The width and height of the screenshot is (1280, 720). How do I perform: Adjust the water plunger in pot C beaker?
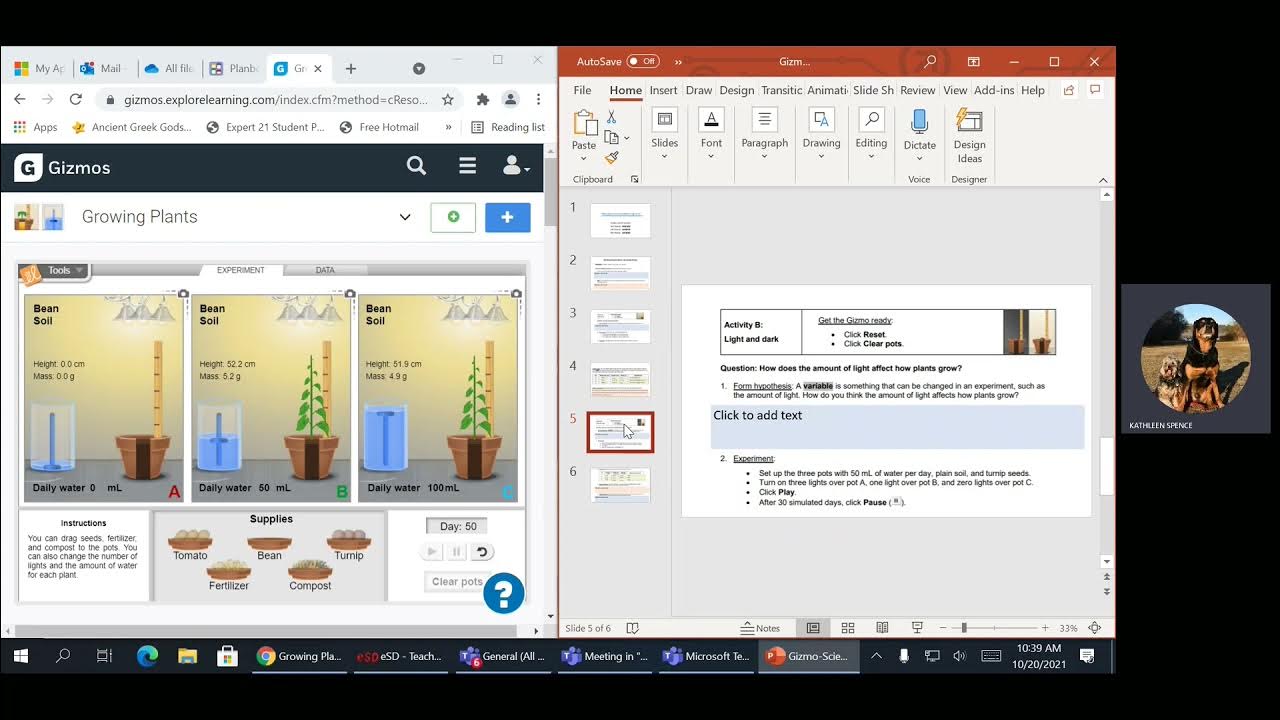(384, 438)
